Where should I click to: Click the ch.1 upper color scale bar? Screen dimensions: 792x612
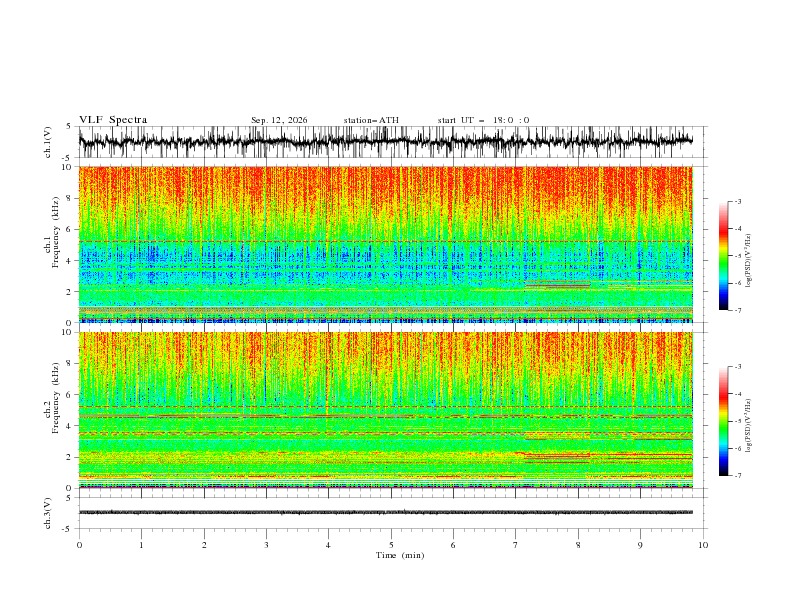coord(723,256)
